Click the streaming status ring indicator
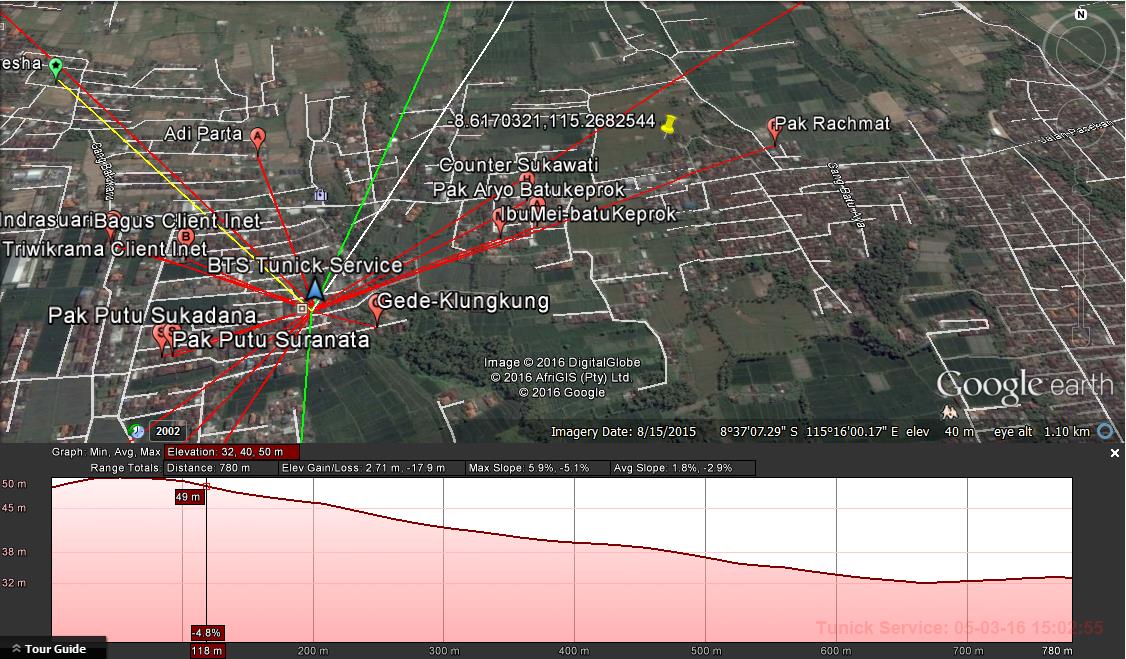Image resolution: width=1126 pixels, height=659 pixels. [1106, 431]
